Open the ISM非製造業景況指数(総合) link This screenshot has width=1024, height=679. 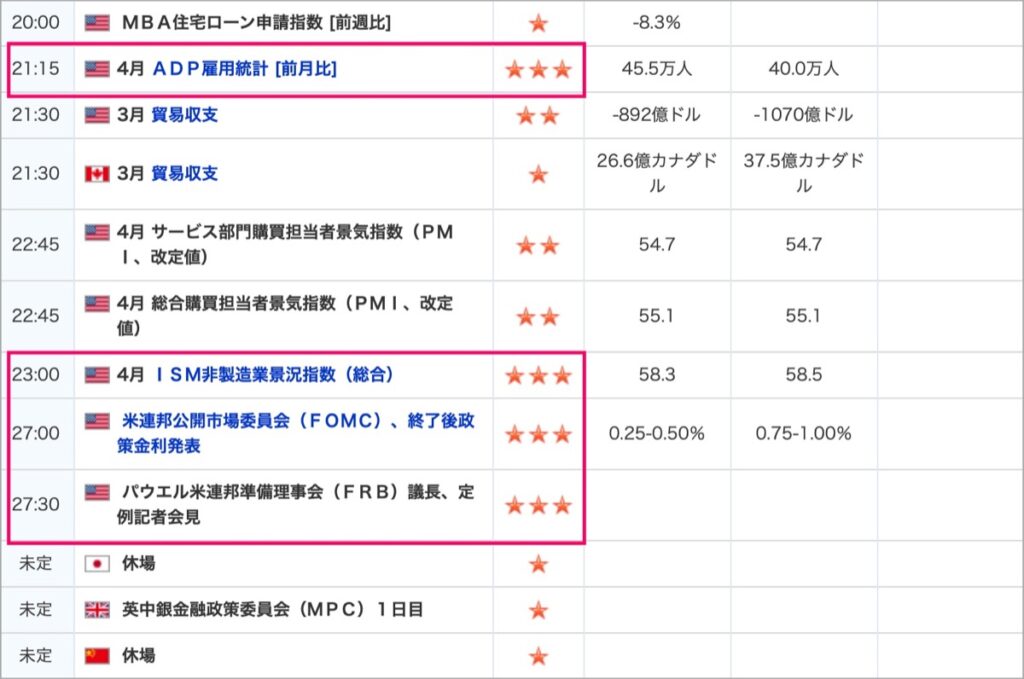pos(273,375)
